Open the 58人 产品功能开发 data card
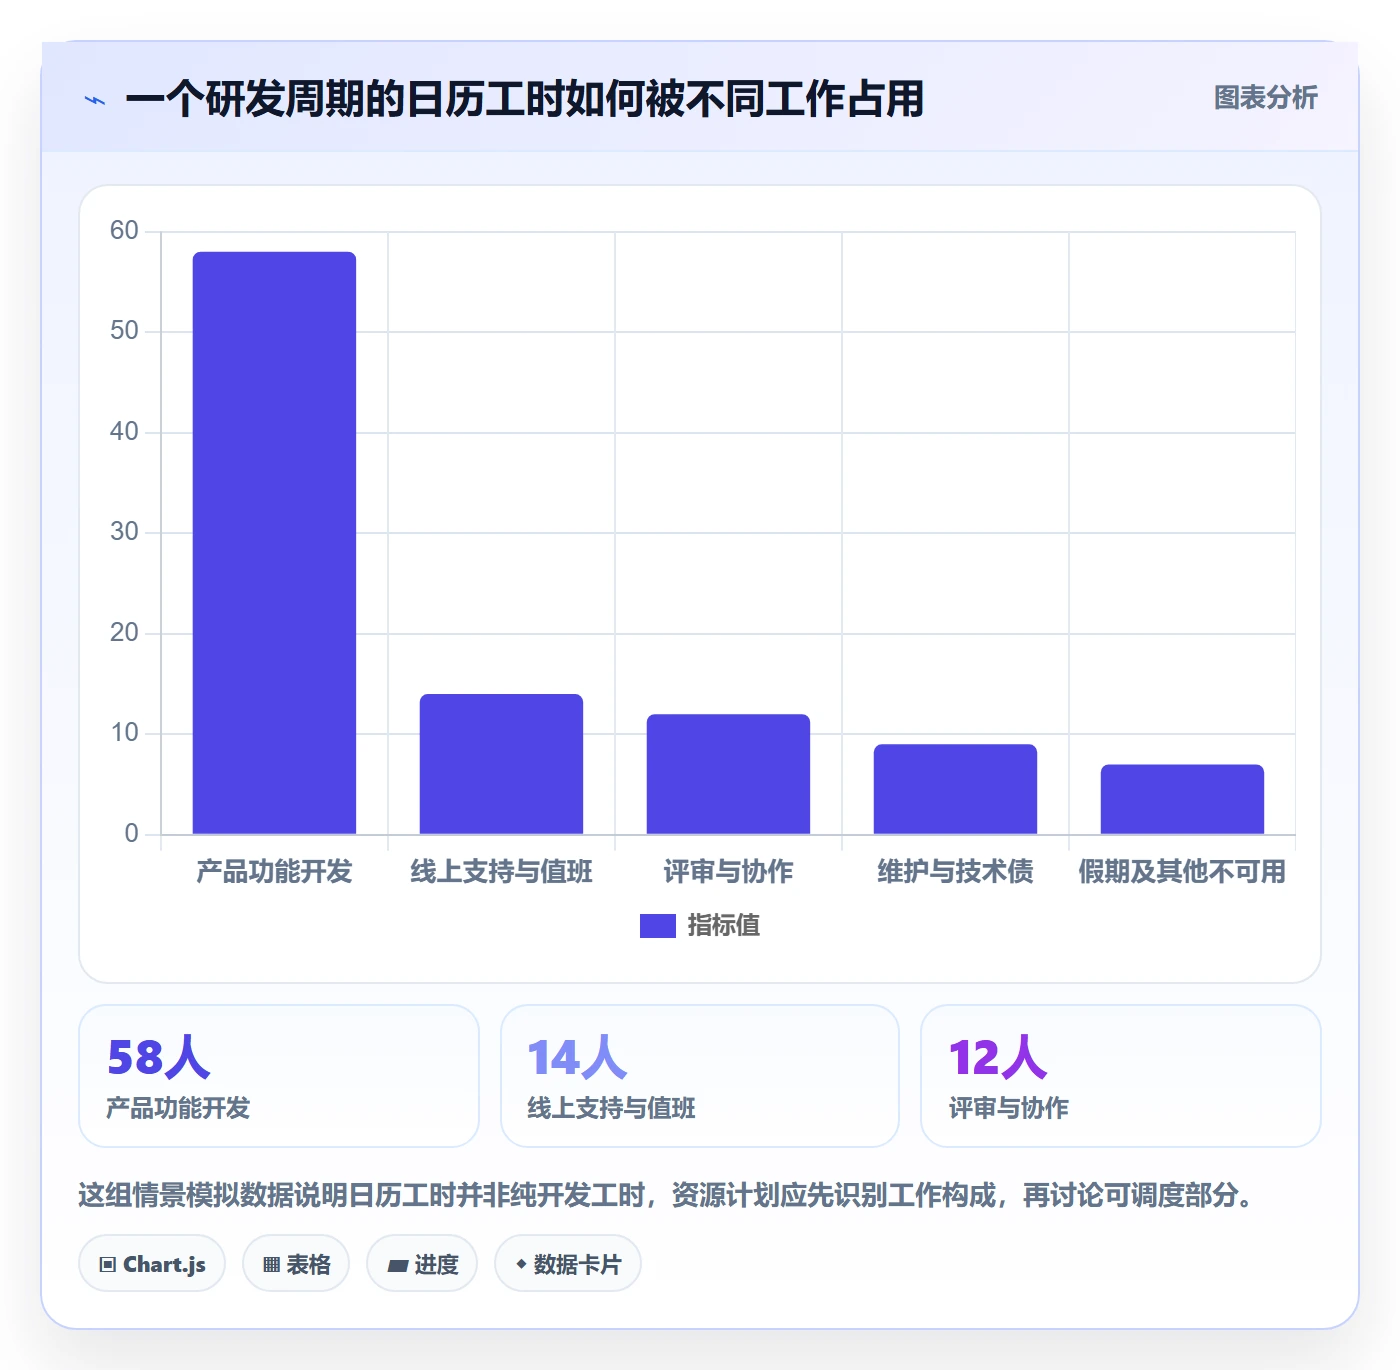This screenshot has width=1400, height=1370. coord(279,1076)
